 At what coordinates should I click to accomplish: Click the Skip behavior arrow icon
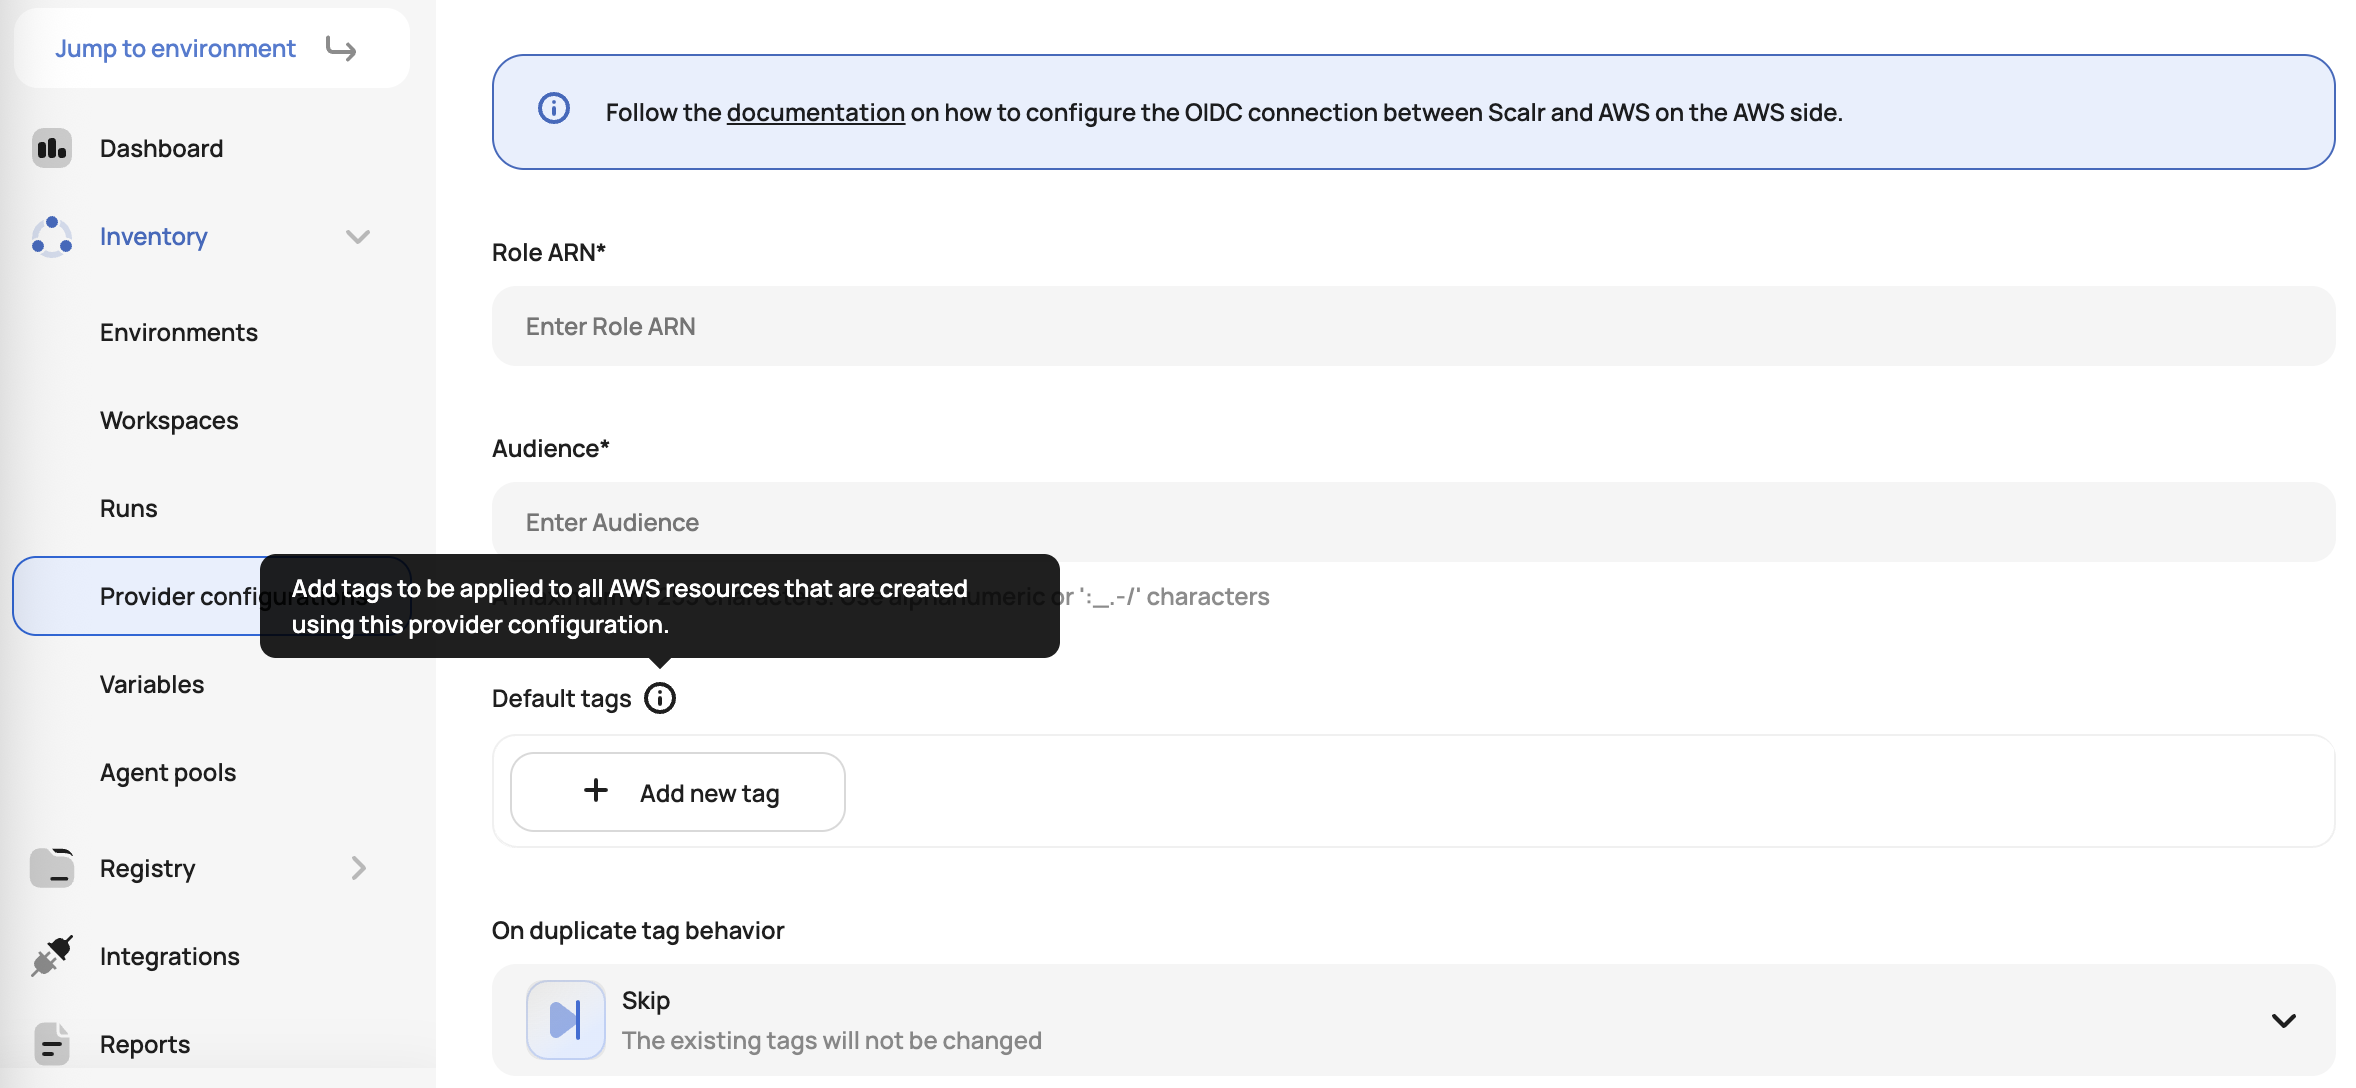(566, 1020)
